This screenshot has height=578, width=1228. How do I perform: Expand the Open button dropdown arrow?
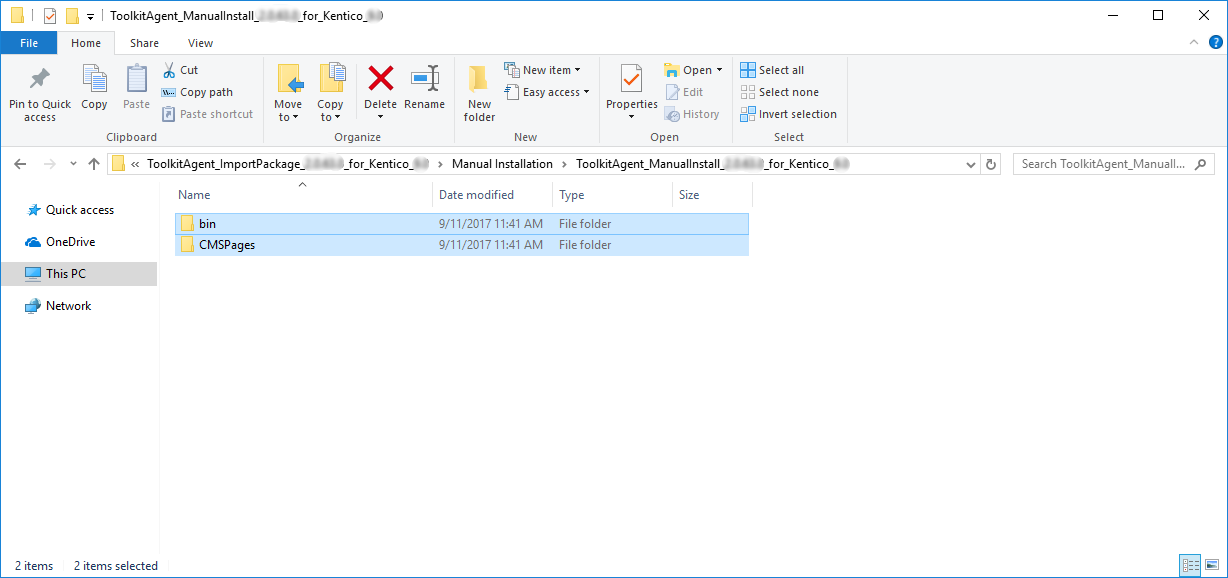(720, 70)
